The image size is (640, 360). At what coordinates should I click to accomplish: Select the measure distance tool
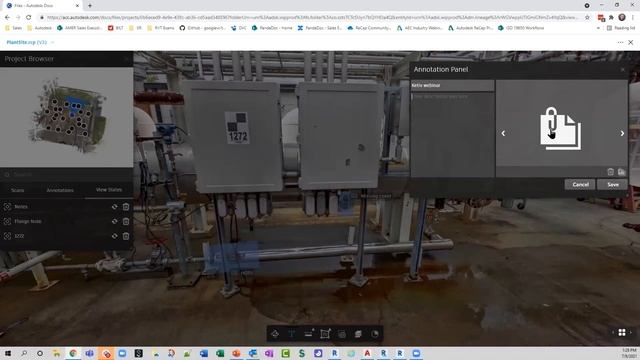coord(309,334)
